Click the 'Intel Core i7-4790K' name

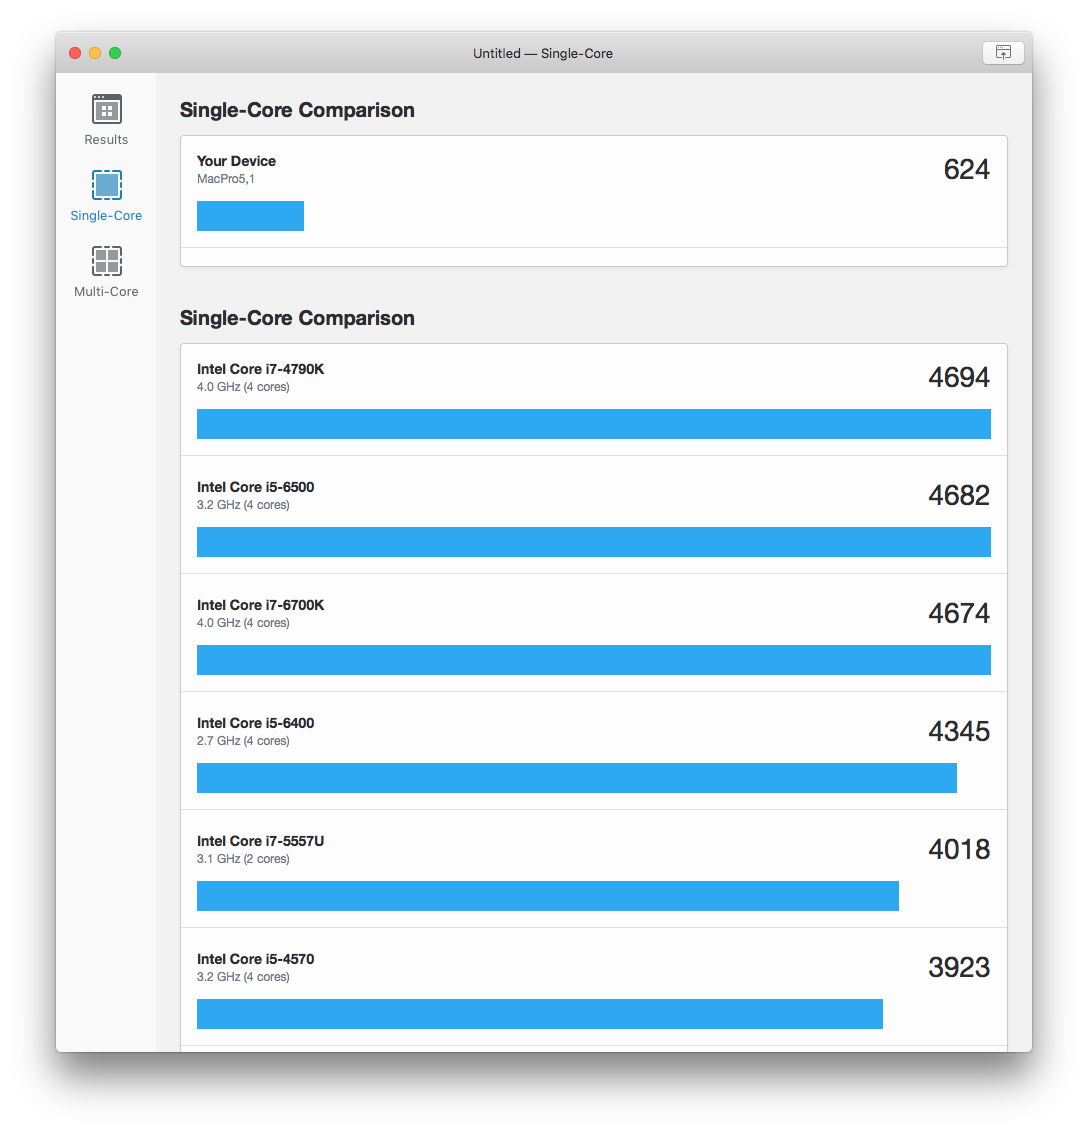pyautogui.click(x=261, y=369)
